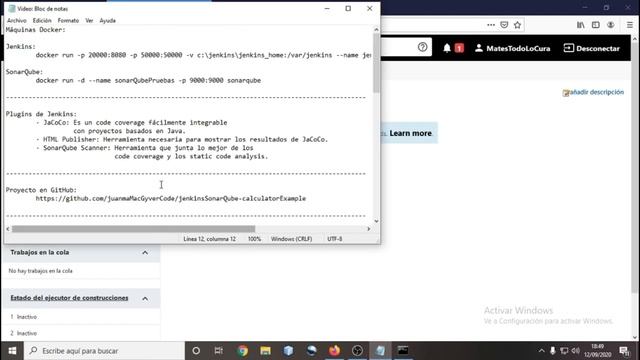Open Firefox from the taskbar
640x360 pixels.
[x=334, y=351]
